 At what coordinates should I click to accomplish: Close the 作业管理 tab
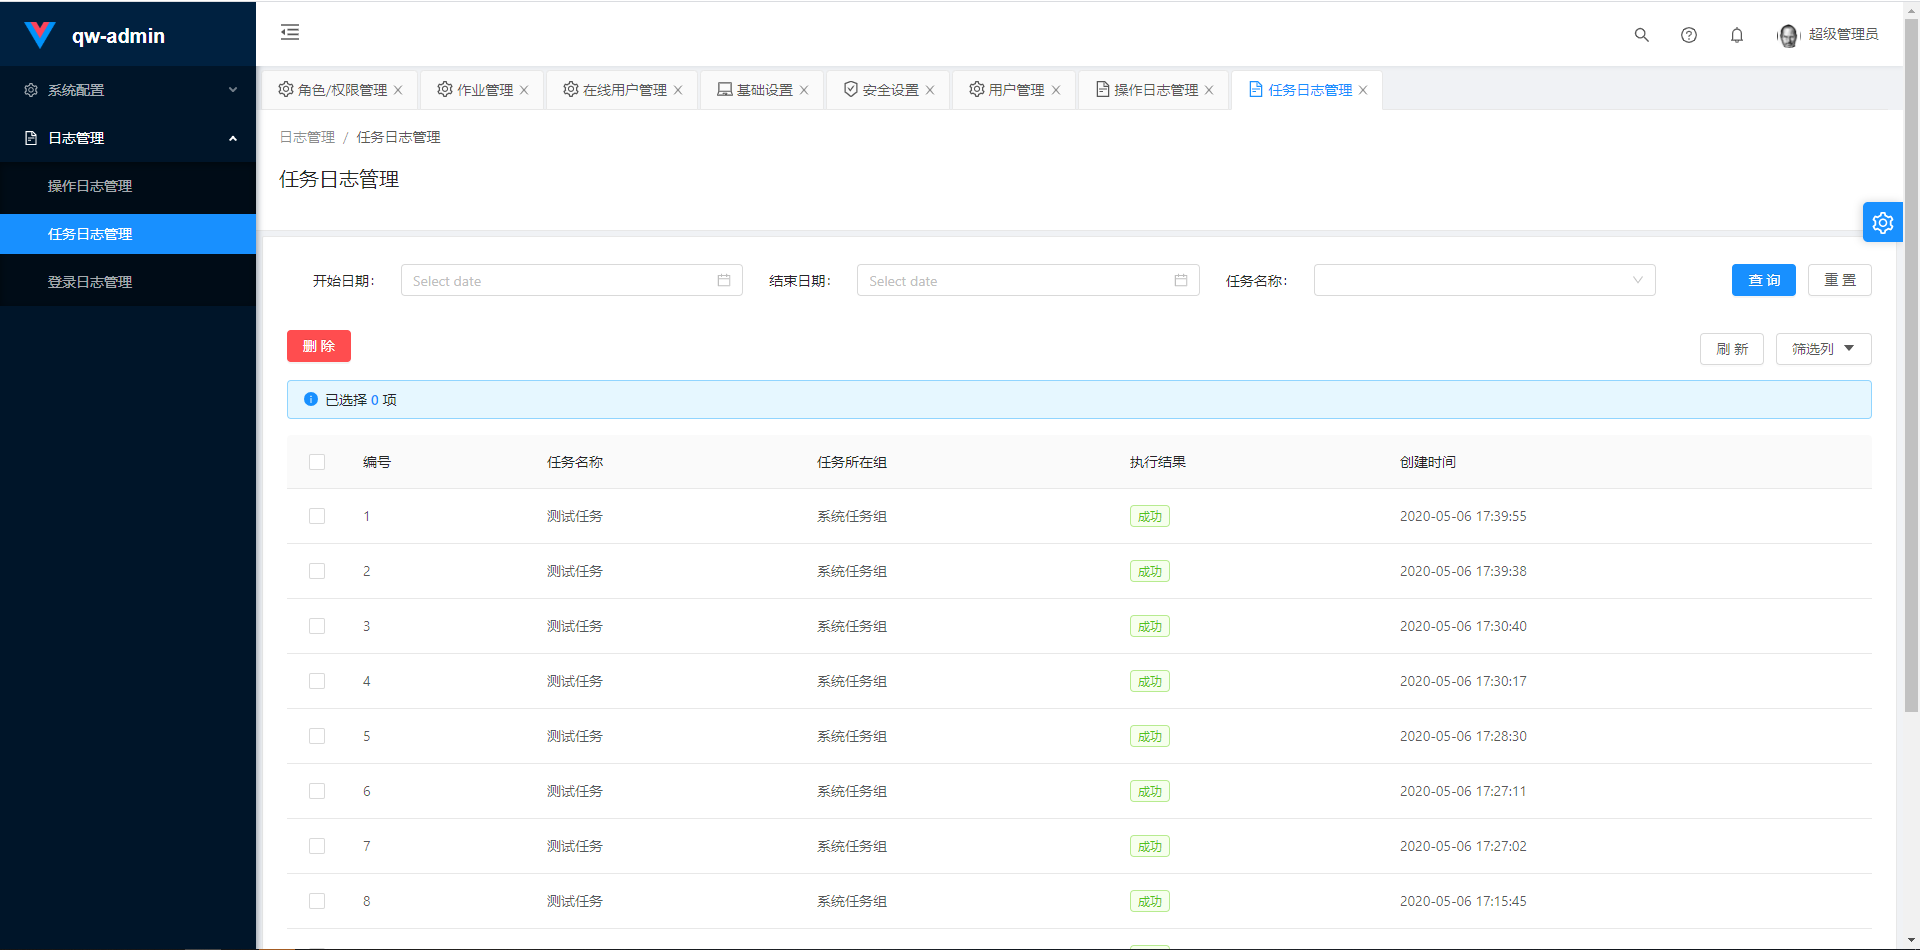pos(524,90)
